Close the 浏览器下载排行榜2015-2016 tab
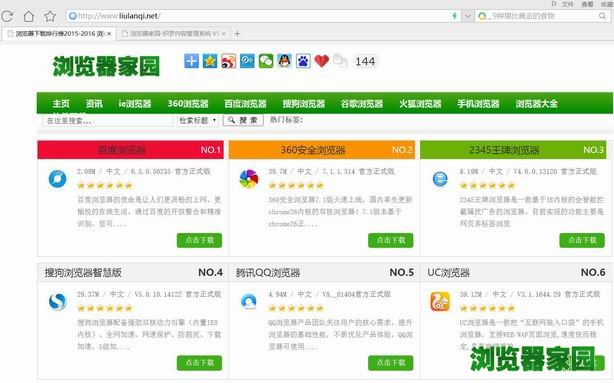The height and width of the screenshot is (383, 614). (x=109, y=34)
